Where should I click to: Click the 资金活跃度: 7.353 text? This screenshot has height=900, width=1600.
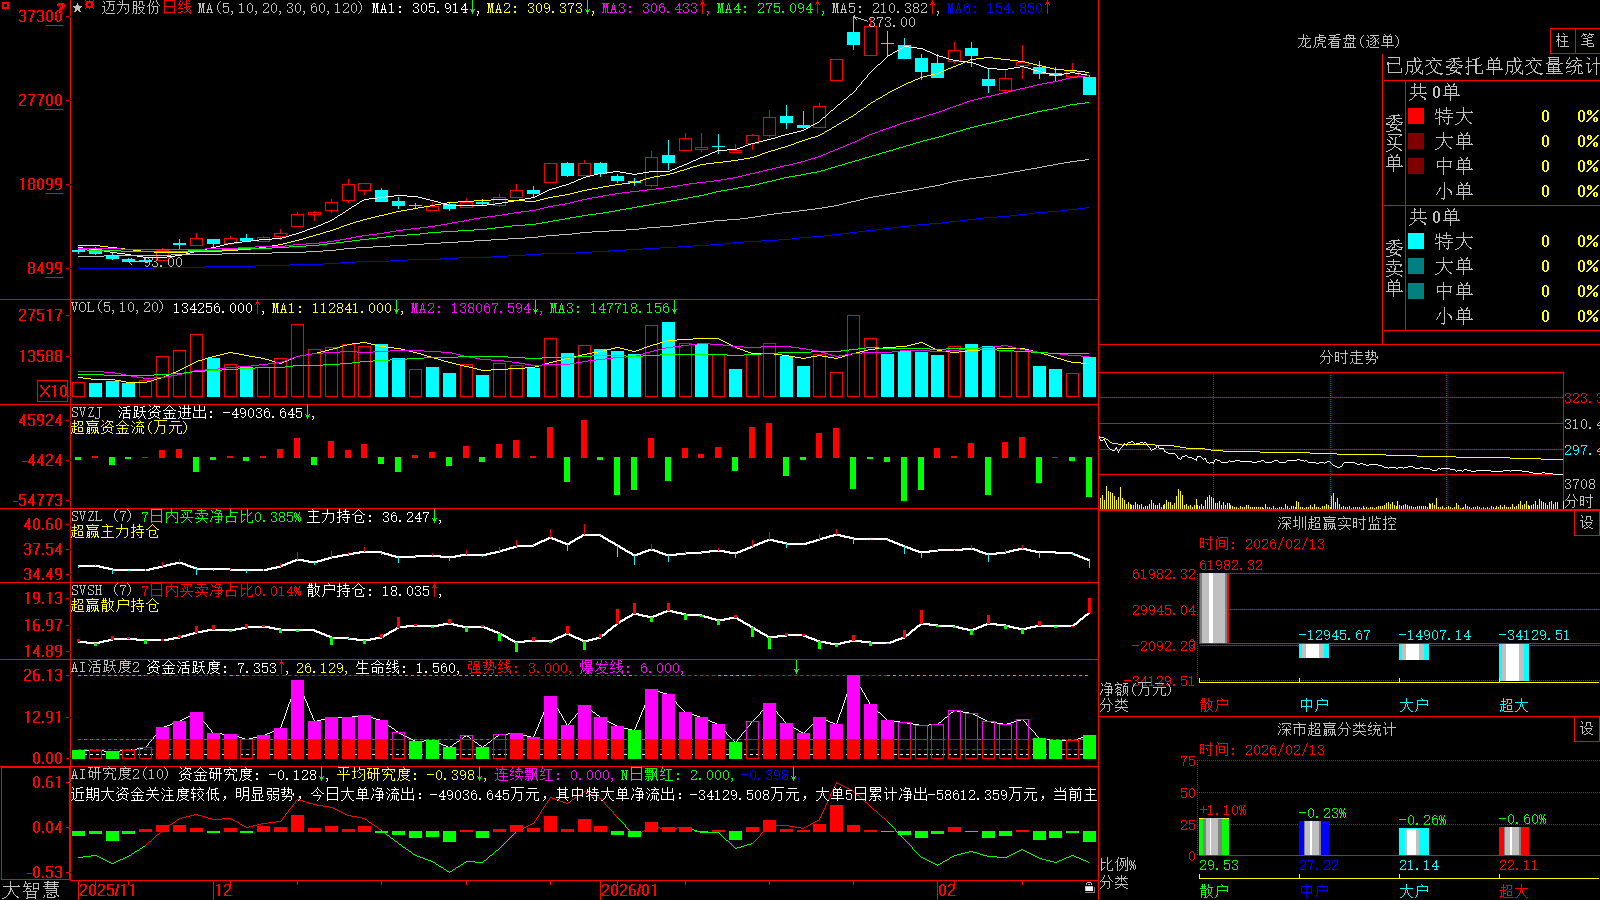pos(211,668)
